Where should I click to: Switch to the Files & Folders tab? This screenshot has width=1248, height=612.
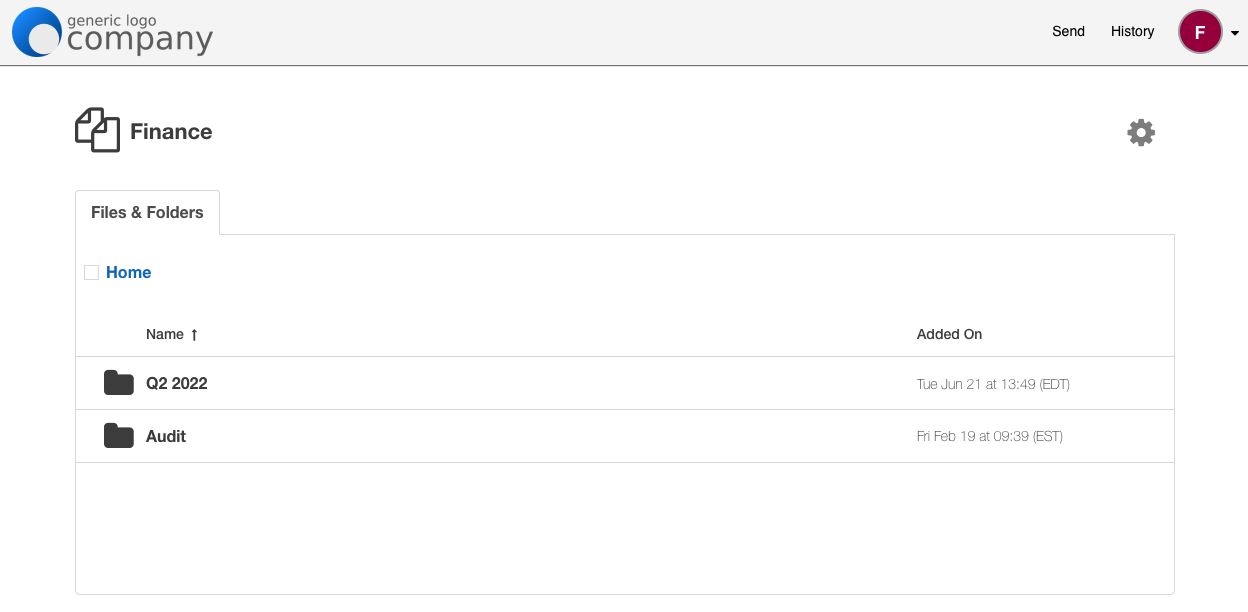tap(147, 212)
